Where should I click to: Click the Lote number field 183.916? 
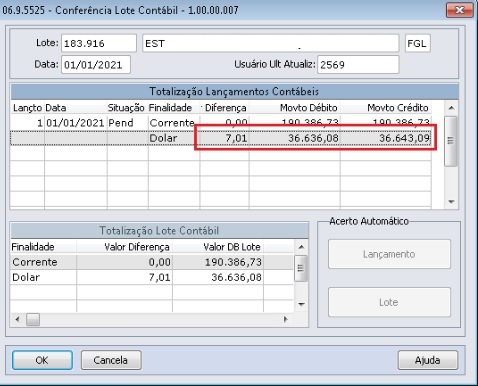(99, 43)
